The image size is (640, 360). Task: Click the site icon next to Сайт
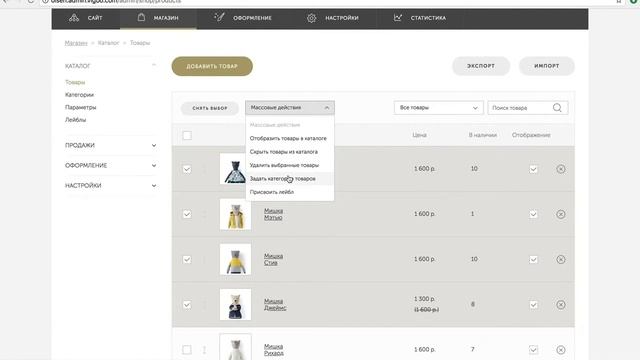(x=74, y=18)
